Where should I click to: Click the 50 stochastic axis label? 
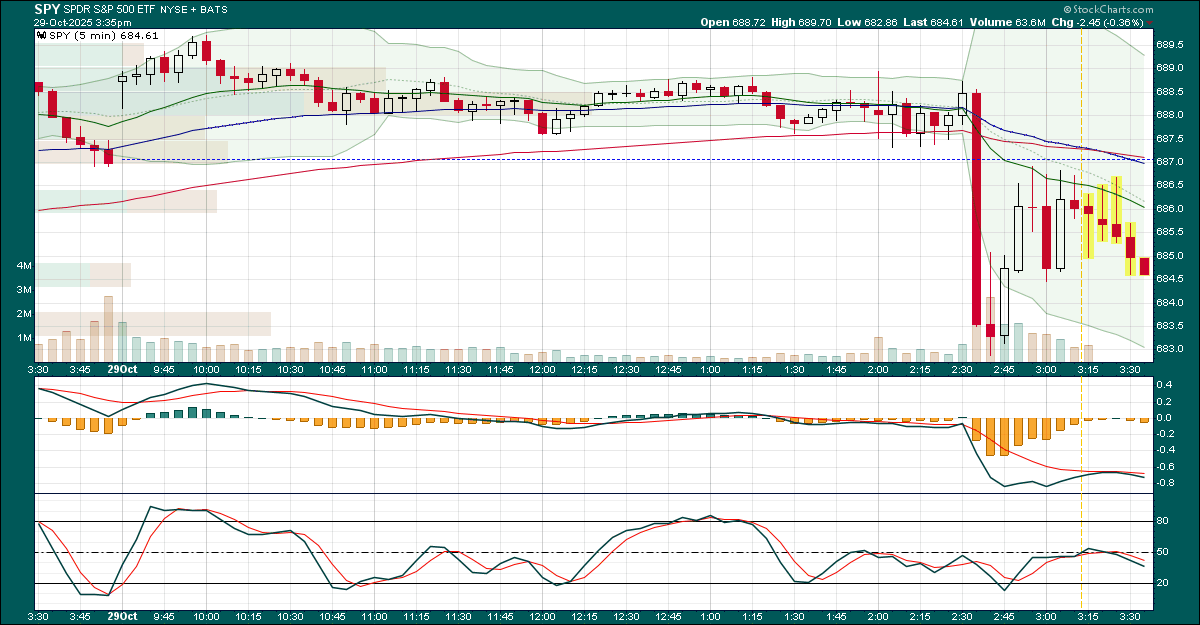pyautogui.click(x=1163, y=552)
